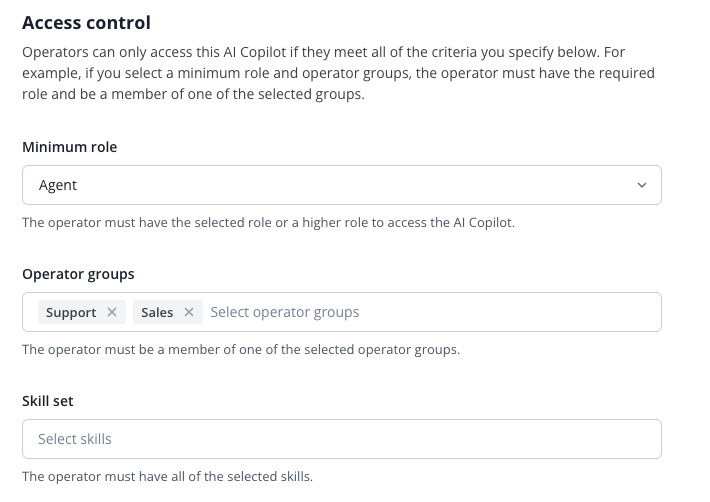Open the Minimum role dropdown showing Agent
The height and width of the screenshot is (502, 710).
tap(340, 185)
